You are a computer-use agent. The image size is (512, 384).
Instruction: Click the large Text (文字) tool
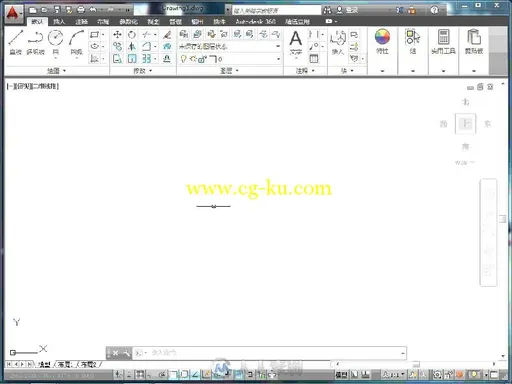tap(296, 43)
